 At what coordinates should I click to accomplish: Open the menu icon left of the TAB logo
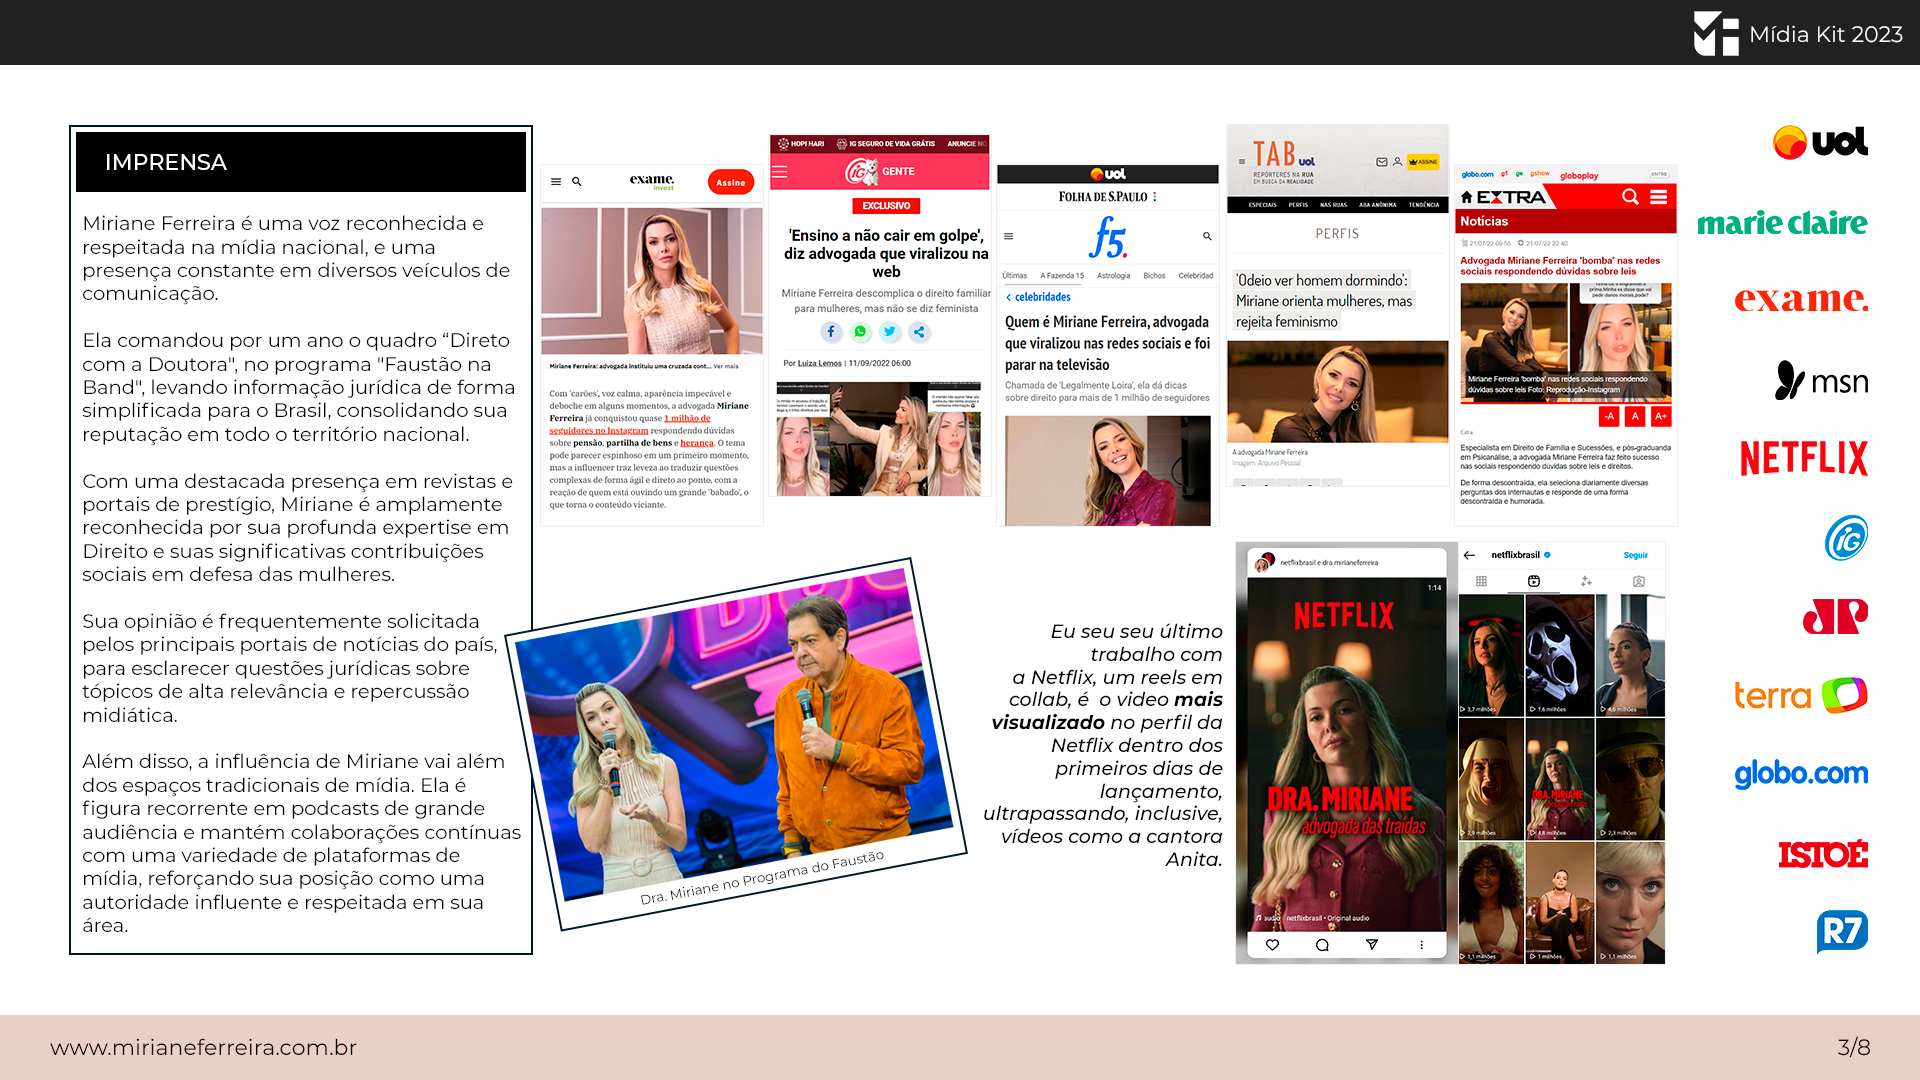point(1242,161)
